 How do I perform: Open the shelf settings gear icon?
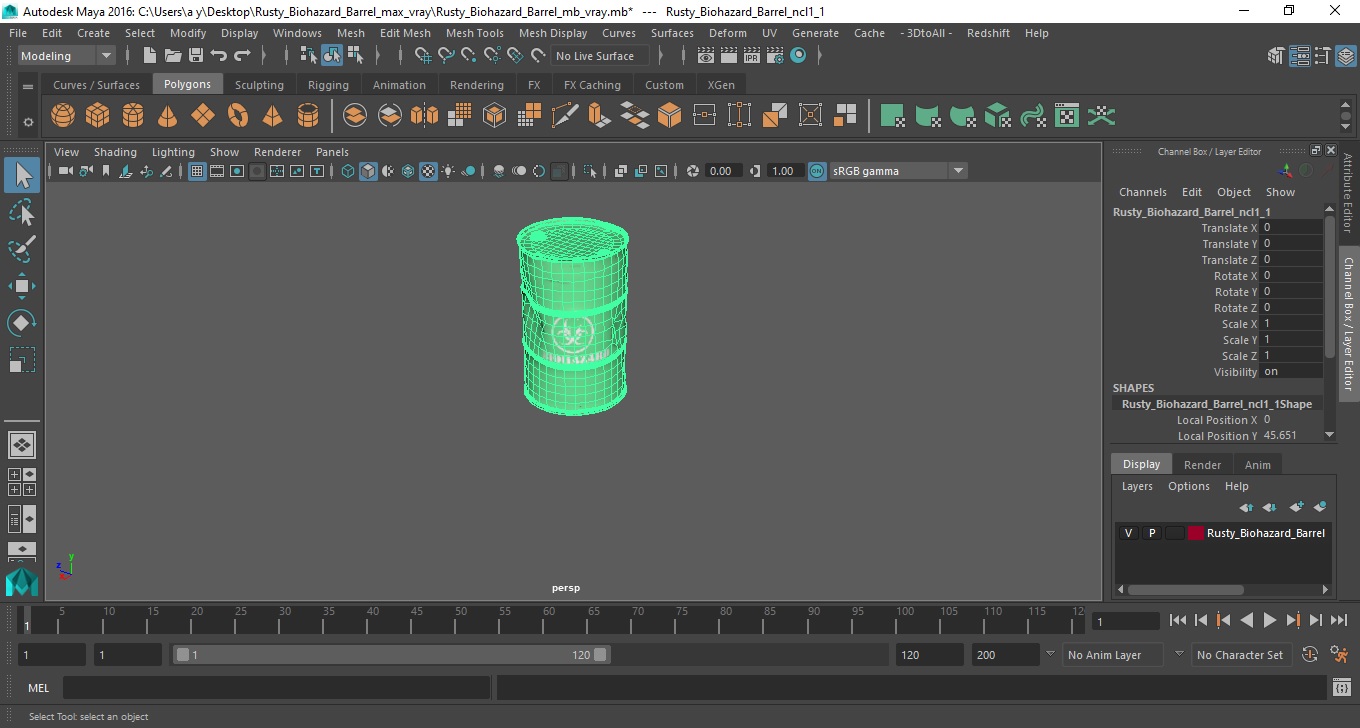pyautogui.click(x=28, y=122)
